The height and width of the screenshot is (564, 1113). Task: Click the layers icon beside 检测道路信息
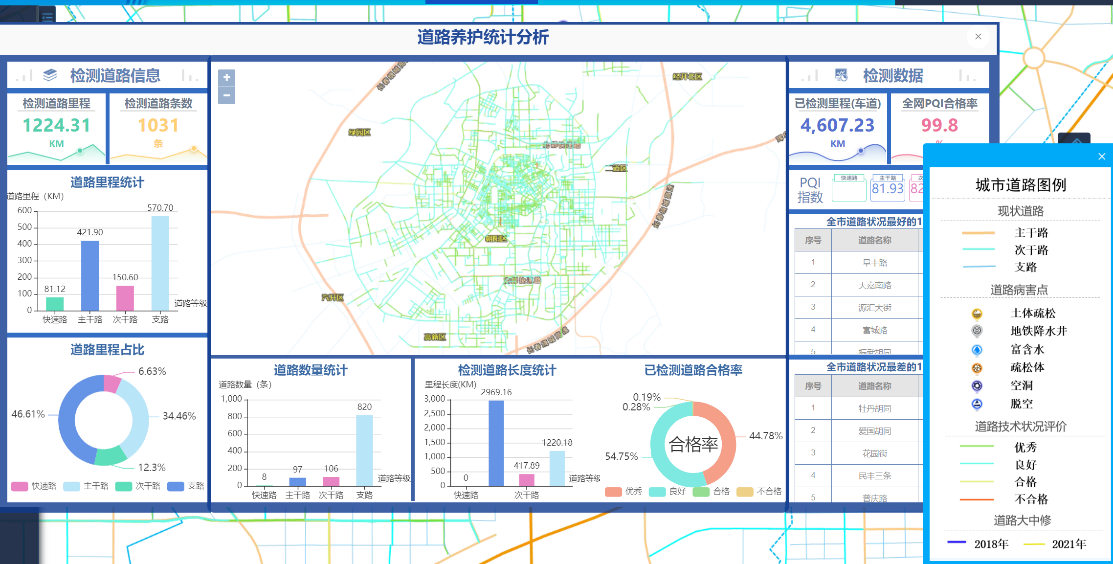[x=50, y=75]
